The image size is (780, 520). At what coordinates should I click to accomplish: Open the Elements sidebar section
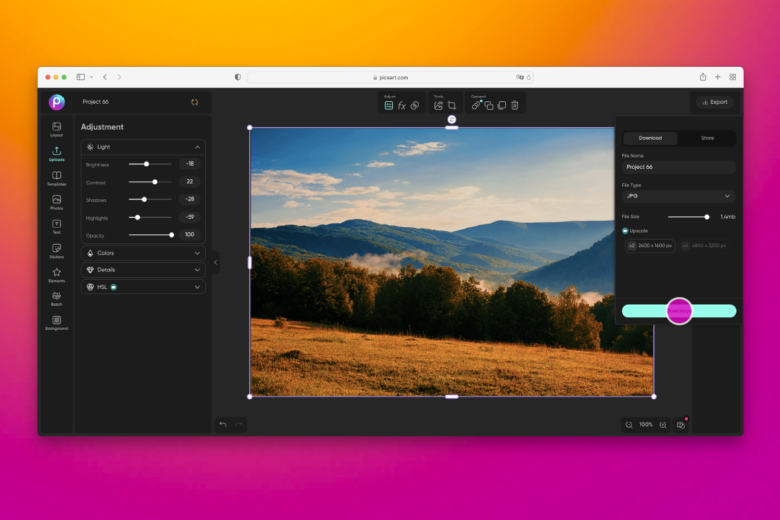57,275
